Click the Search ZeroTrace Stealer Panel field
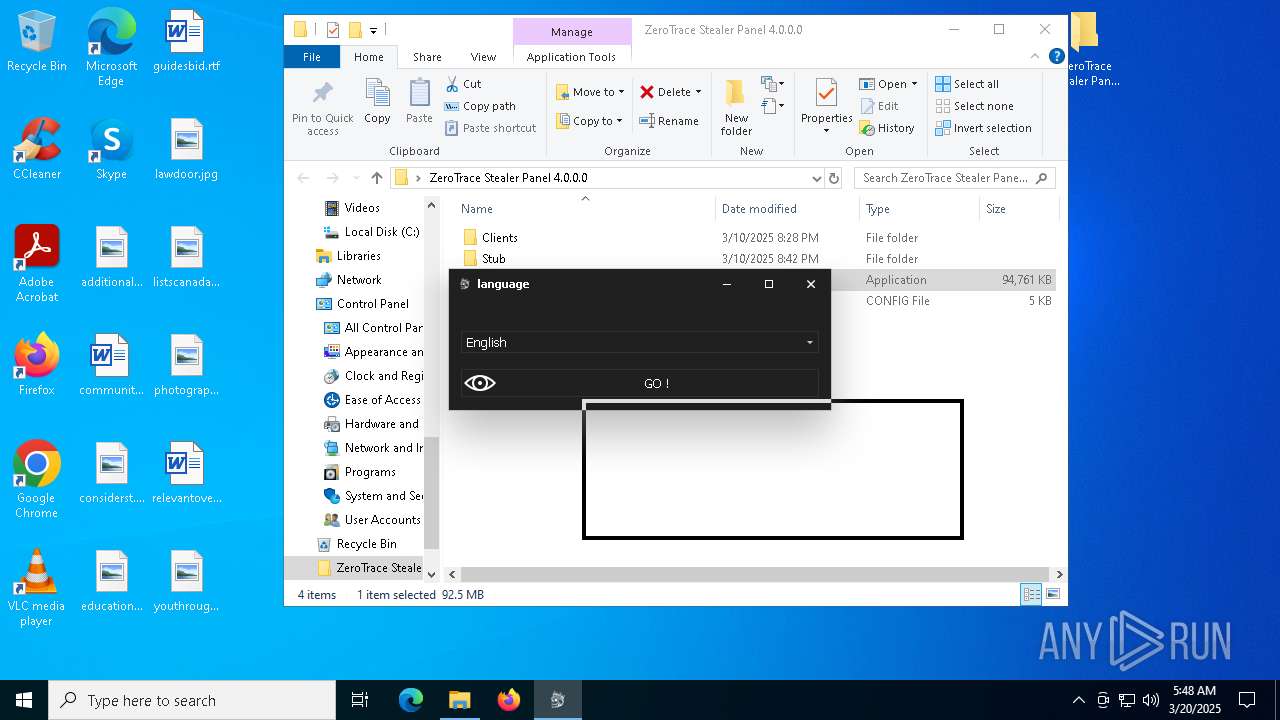 tap(954, 178)
